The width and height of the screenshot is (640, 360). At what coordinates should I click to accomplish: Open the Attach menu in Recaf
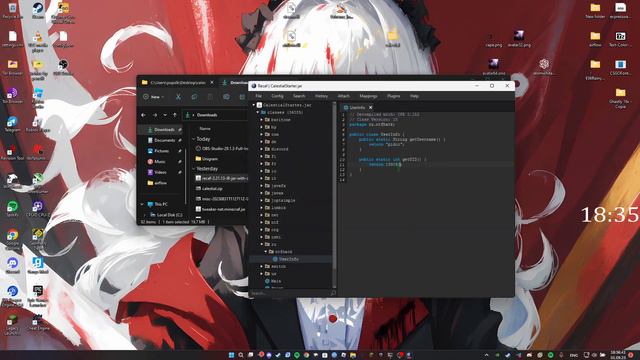[343, 96]
